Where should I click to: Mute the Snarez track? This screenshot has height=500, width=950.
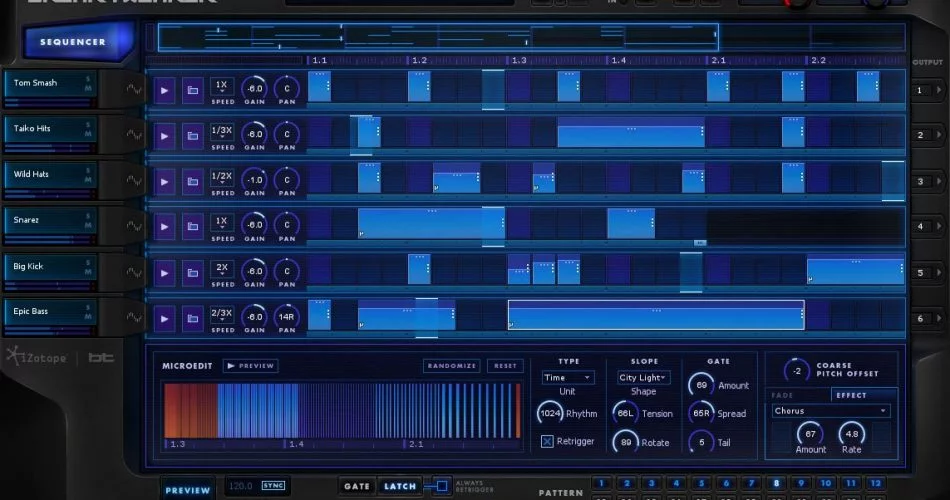coord(88,225)
